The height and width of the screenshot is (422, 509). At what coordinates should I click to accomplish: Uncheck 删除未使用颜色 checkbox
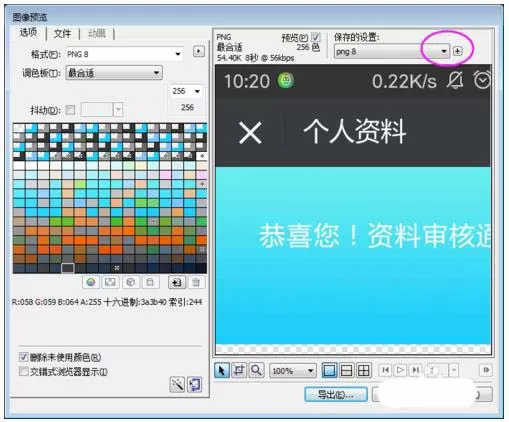[23, 357]
